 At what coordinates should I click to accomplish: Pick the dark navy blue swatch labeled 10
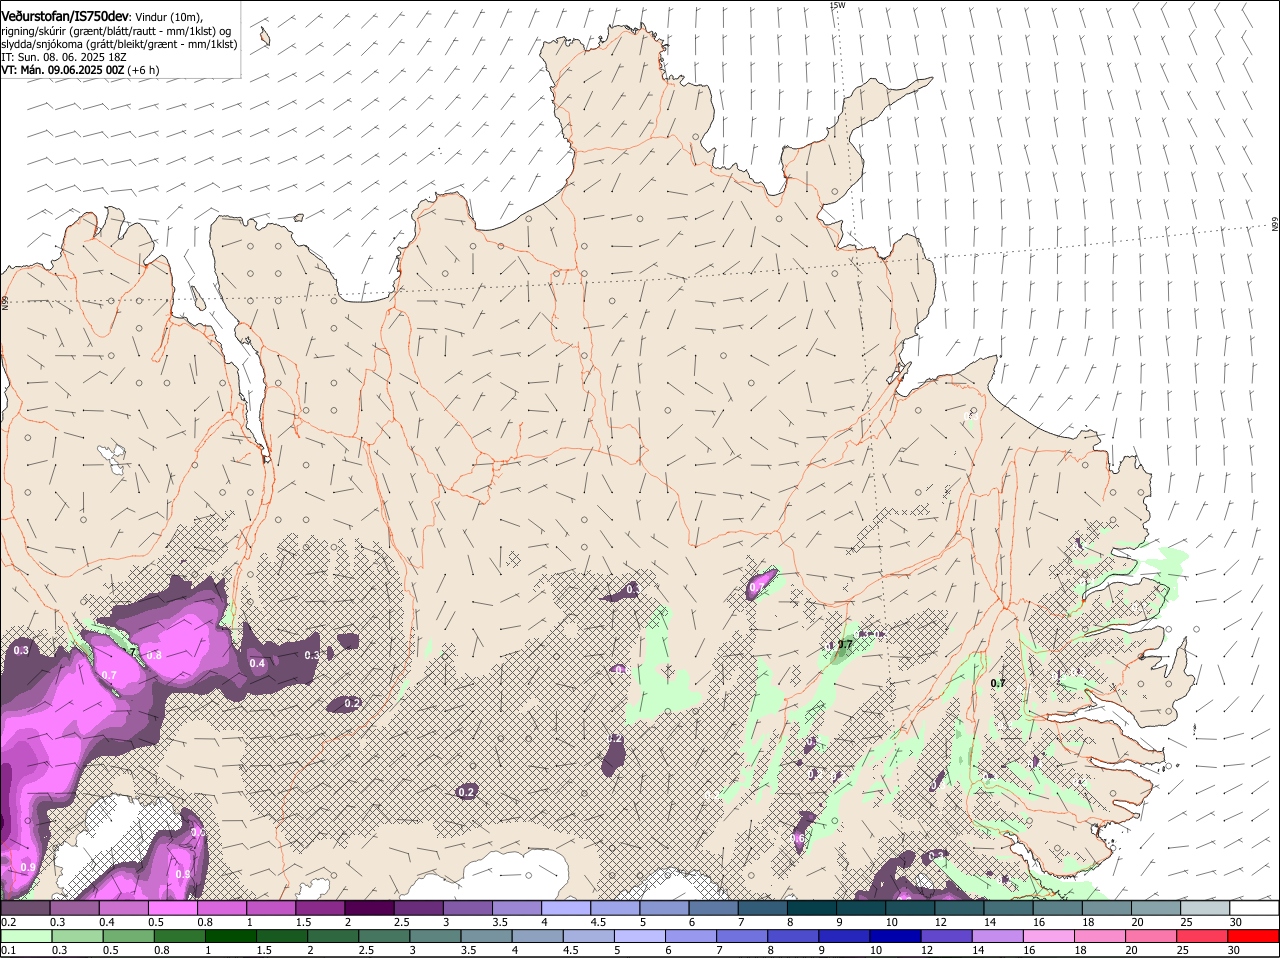click(x=894, y=938)
